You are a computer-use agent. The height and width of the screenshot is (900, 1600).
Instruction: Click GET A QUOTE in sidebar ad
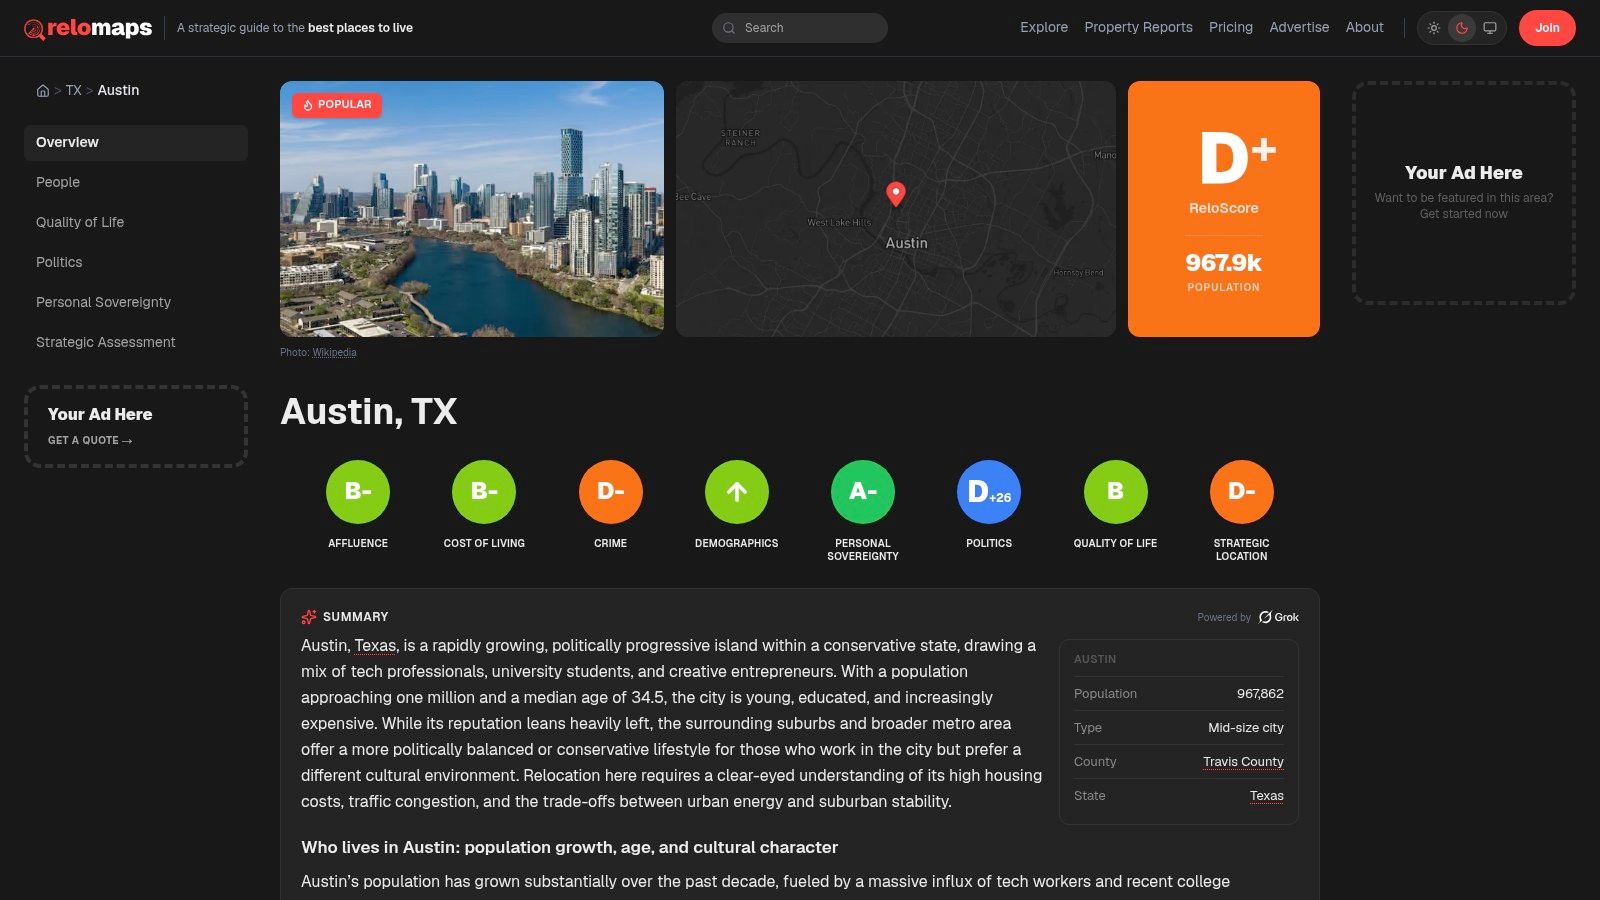click(x=90, y=440)
